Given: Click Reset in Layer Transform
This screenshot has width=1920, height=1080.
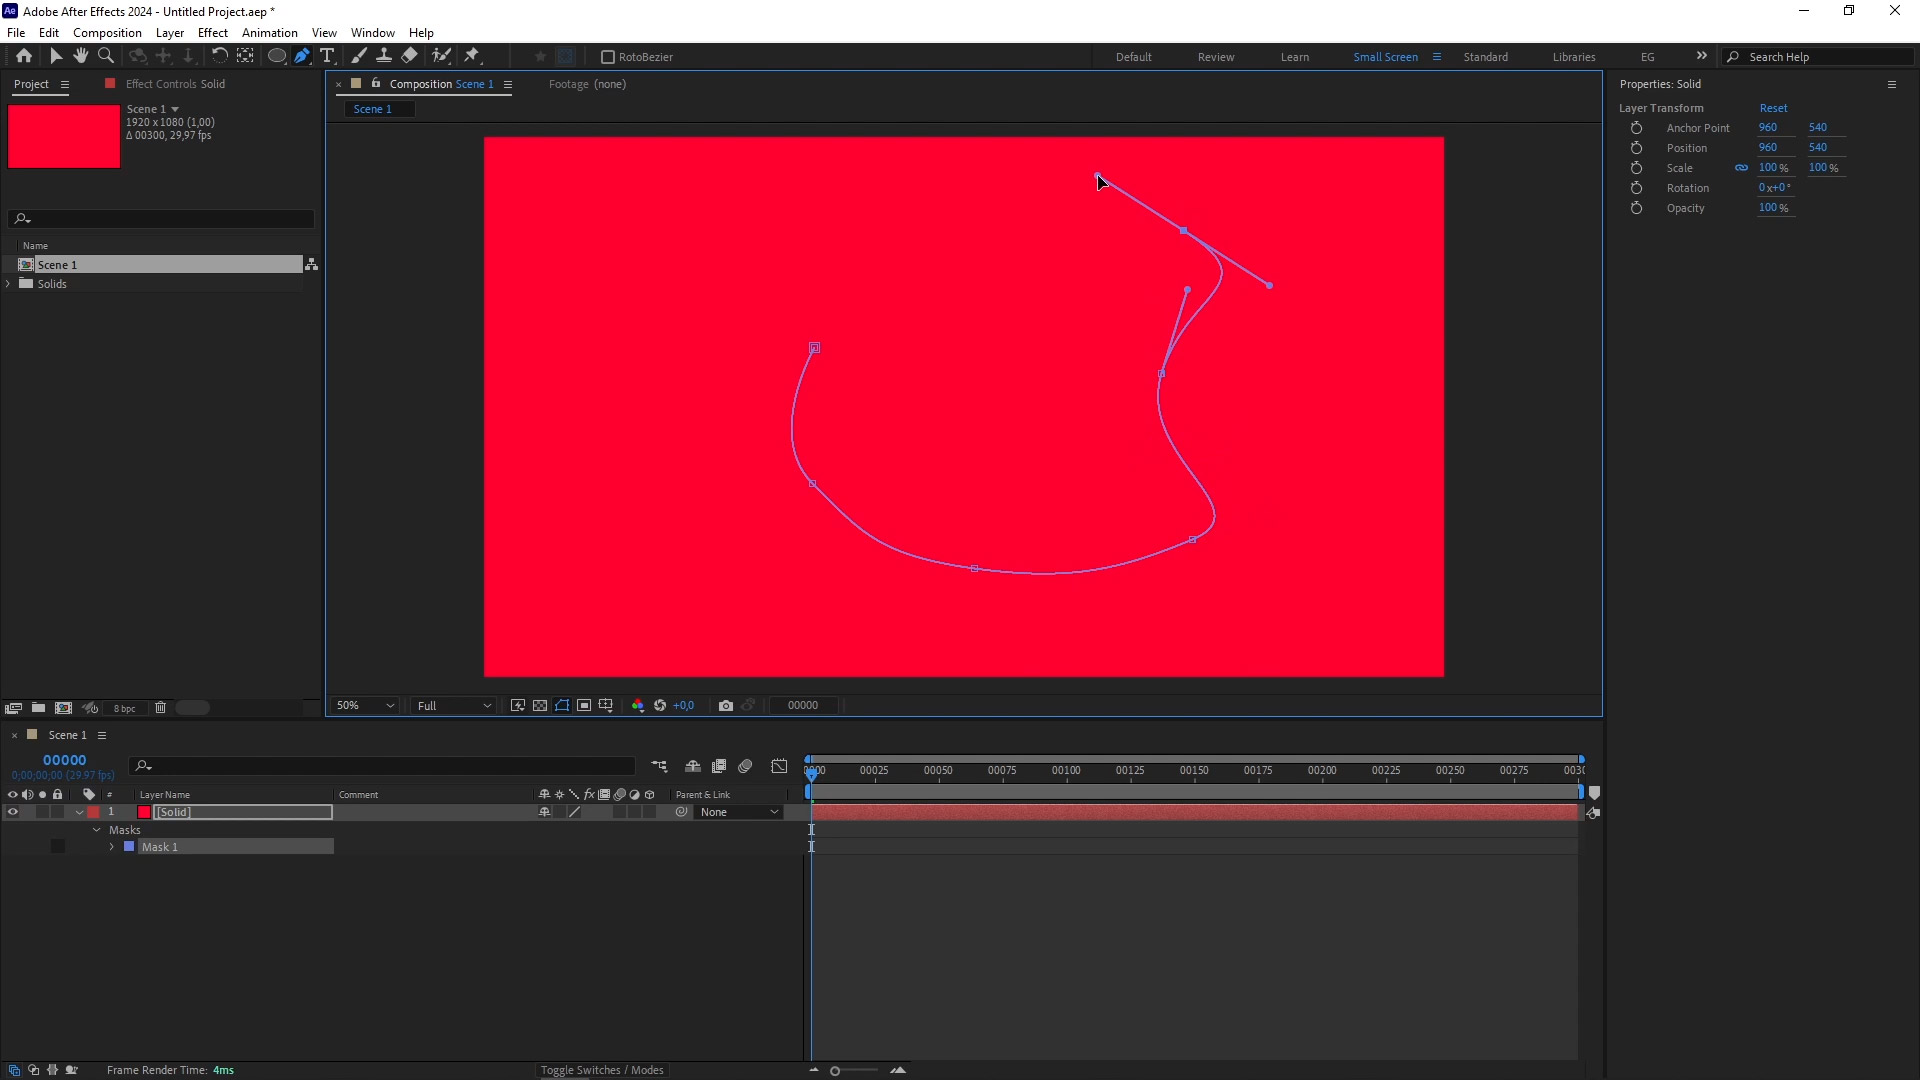Looking at the screenshot, I should point(1773,108).
